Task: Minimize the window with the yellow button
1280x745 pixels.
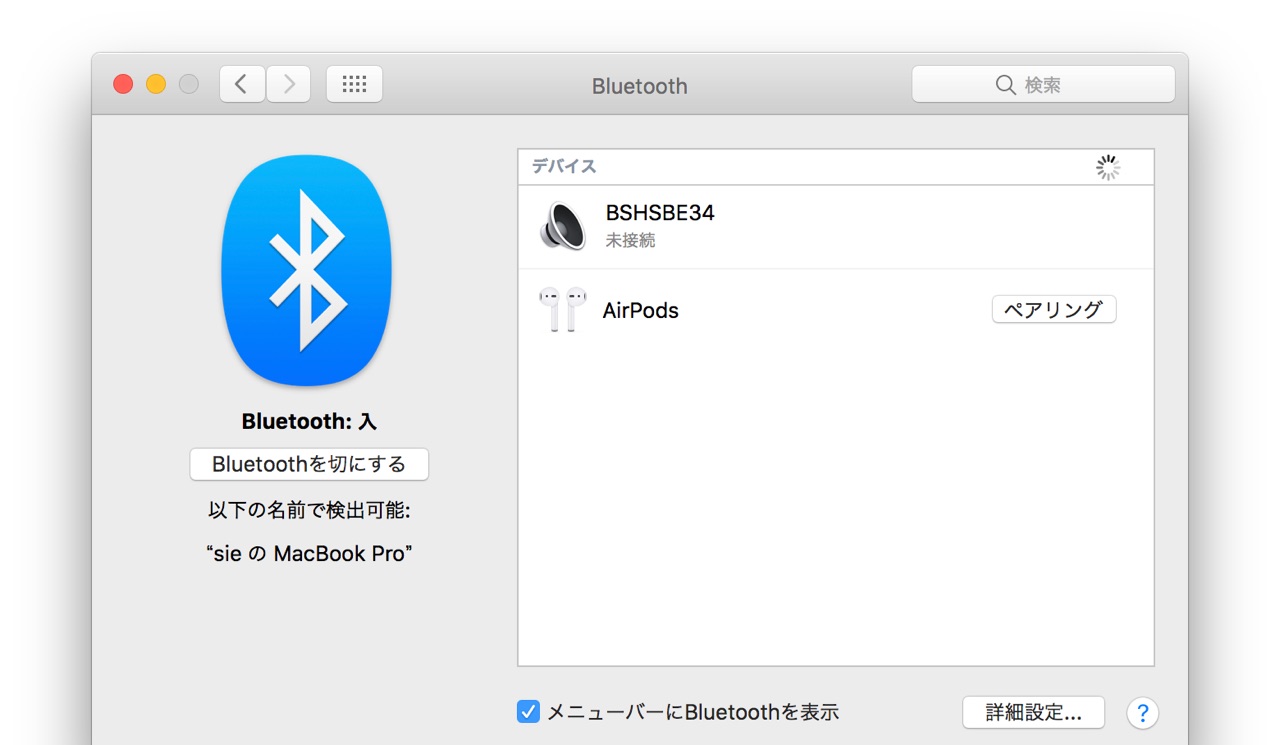Action: point(156,85)
